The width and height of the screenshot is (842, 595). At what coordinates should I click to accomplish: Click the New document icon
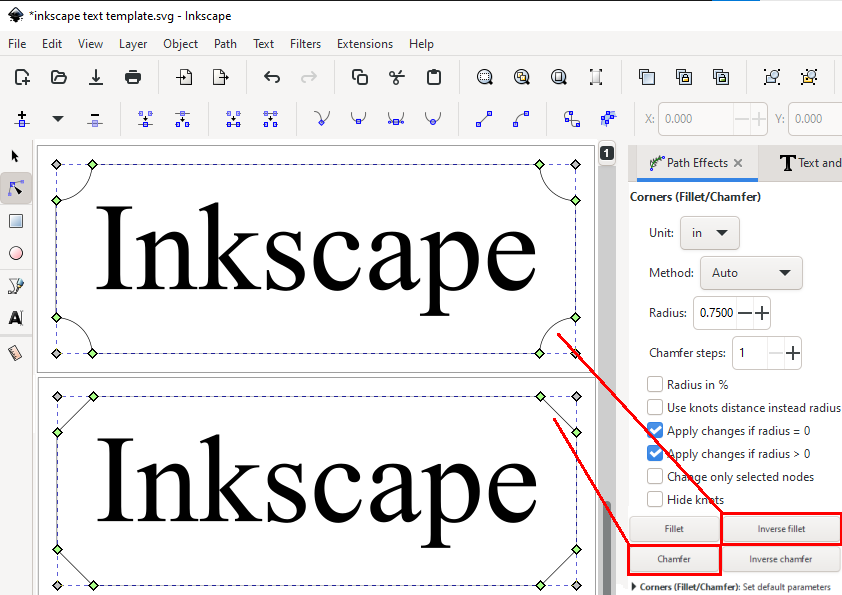tap(22, 77)
